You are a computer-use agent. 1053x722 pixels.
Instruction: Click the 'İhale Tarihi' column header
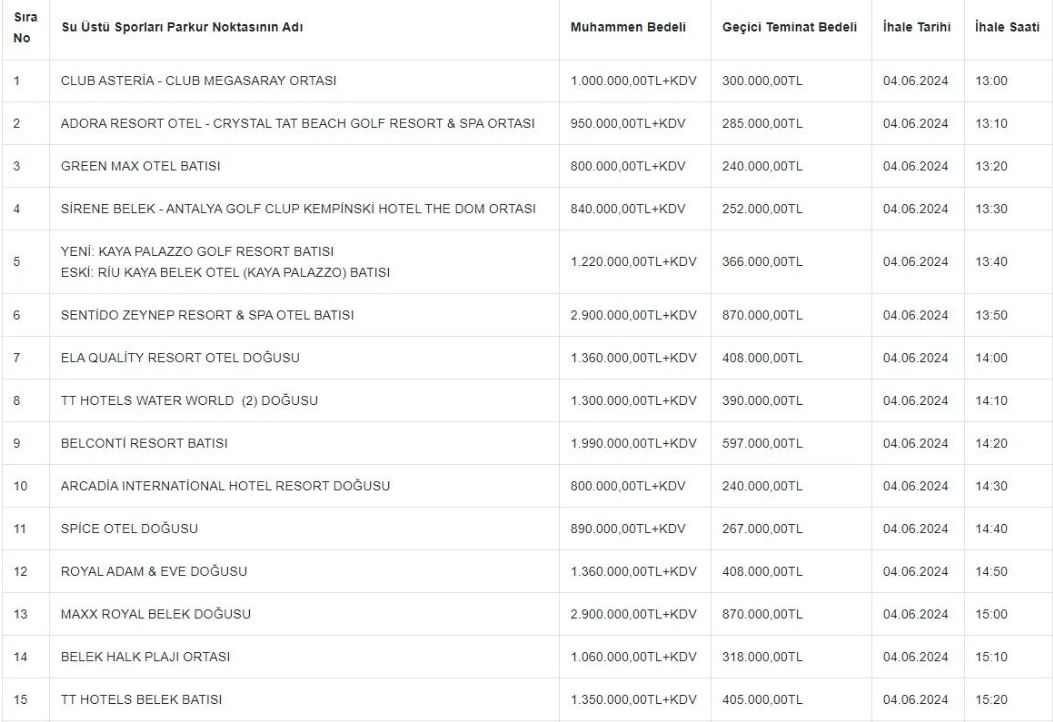[916, 27]
